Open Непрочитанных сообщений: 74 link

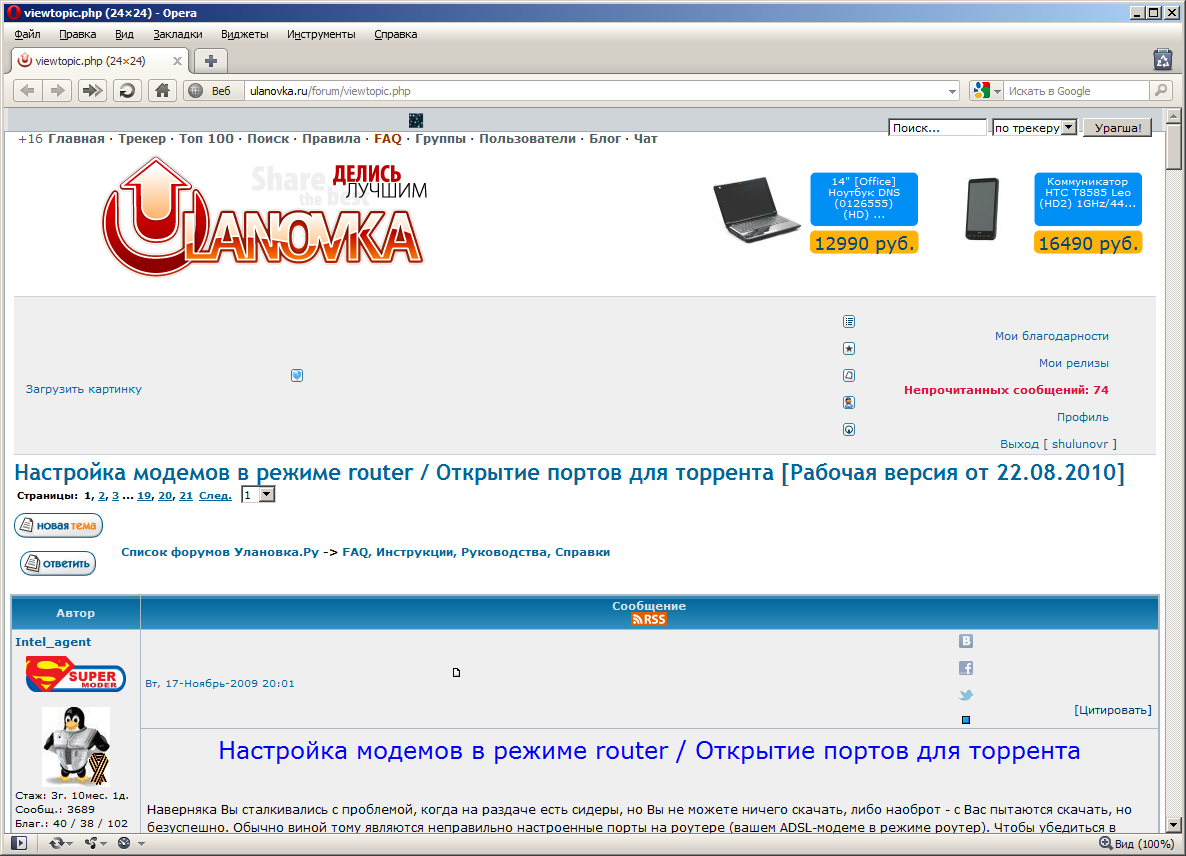coord(1006,389)
